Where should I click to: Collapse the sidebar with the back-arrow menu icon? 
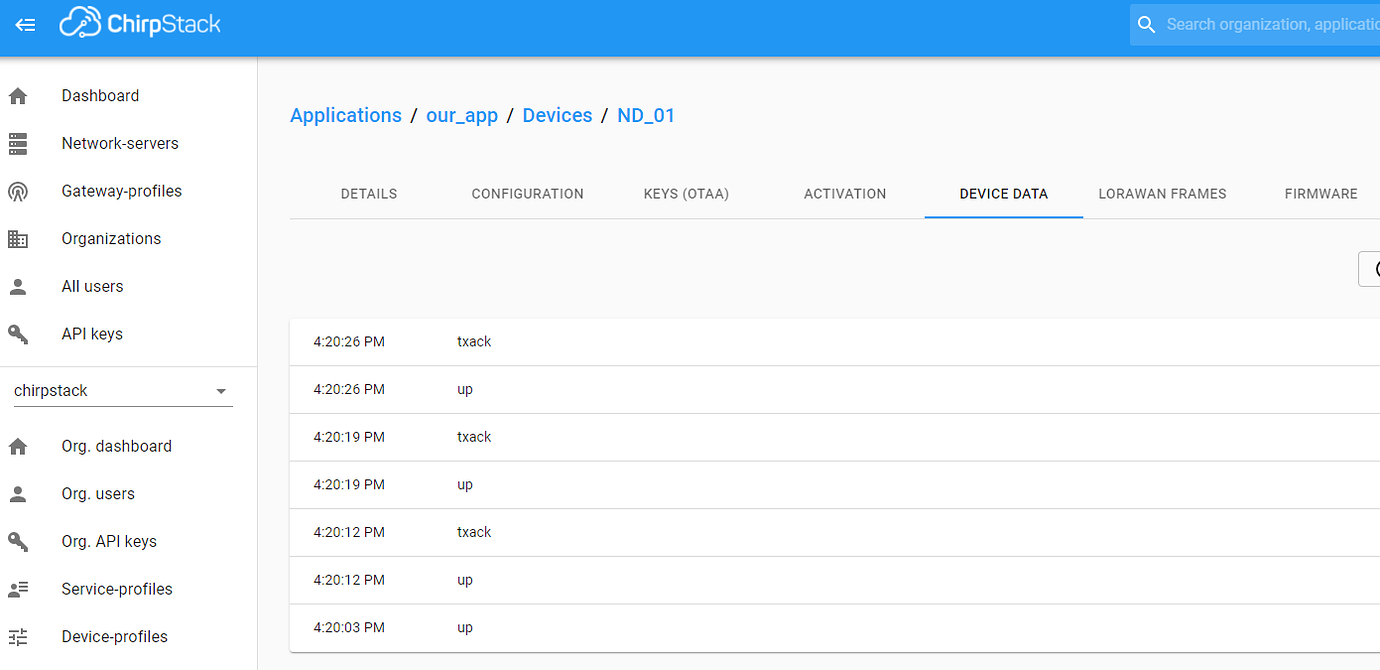tap(26, 25)
